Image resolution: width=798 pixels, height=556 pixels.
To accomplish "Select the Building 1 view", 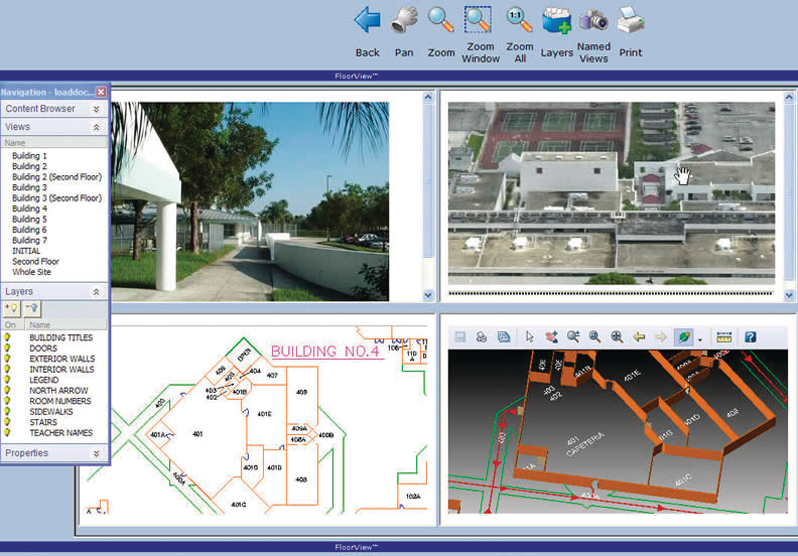I will click(30, 156).
